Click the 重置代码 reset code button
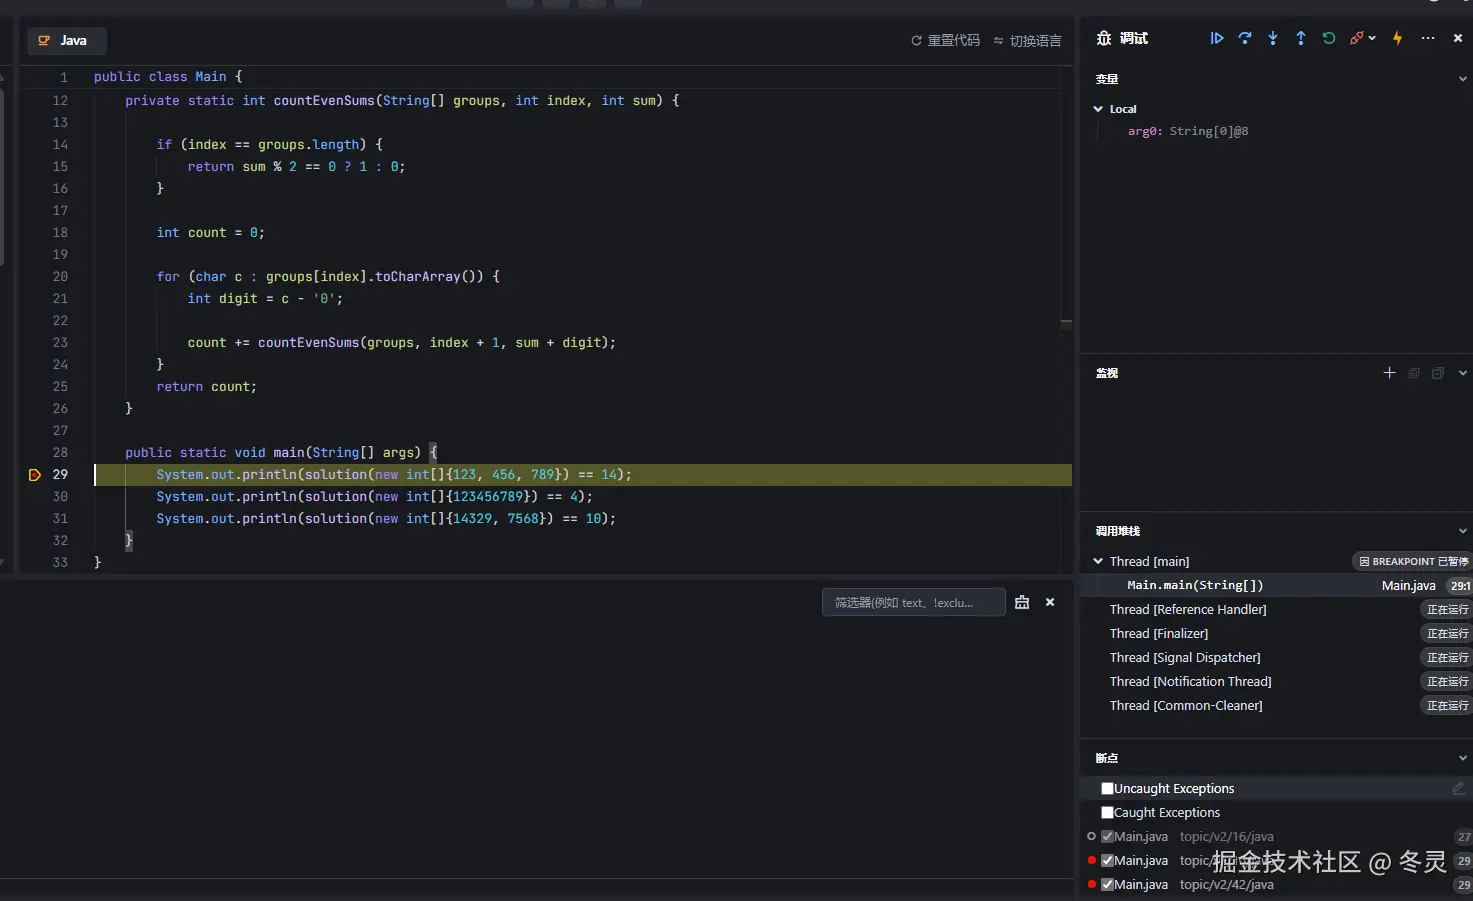Viewport: 1473px width, 901px height. click(x=945, y=41)
